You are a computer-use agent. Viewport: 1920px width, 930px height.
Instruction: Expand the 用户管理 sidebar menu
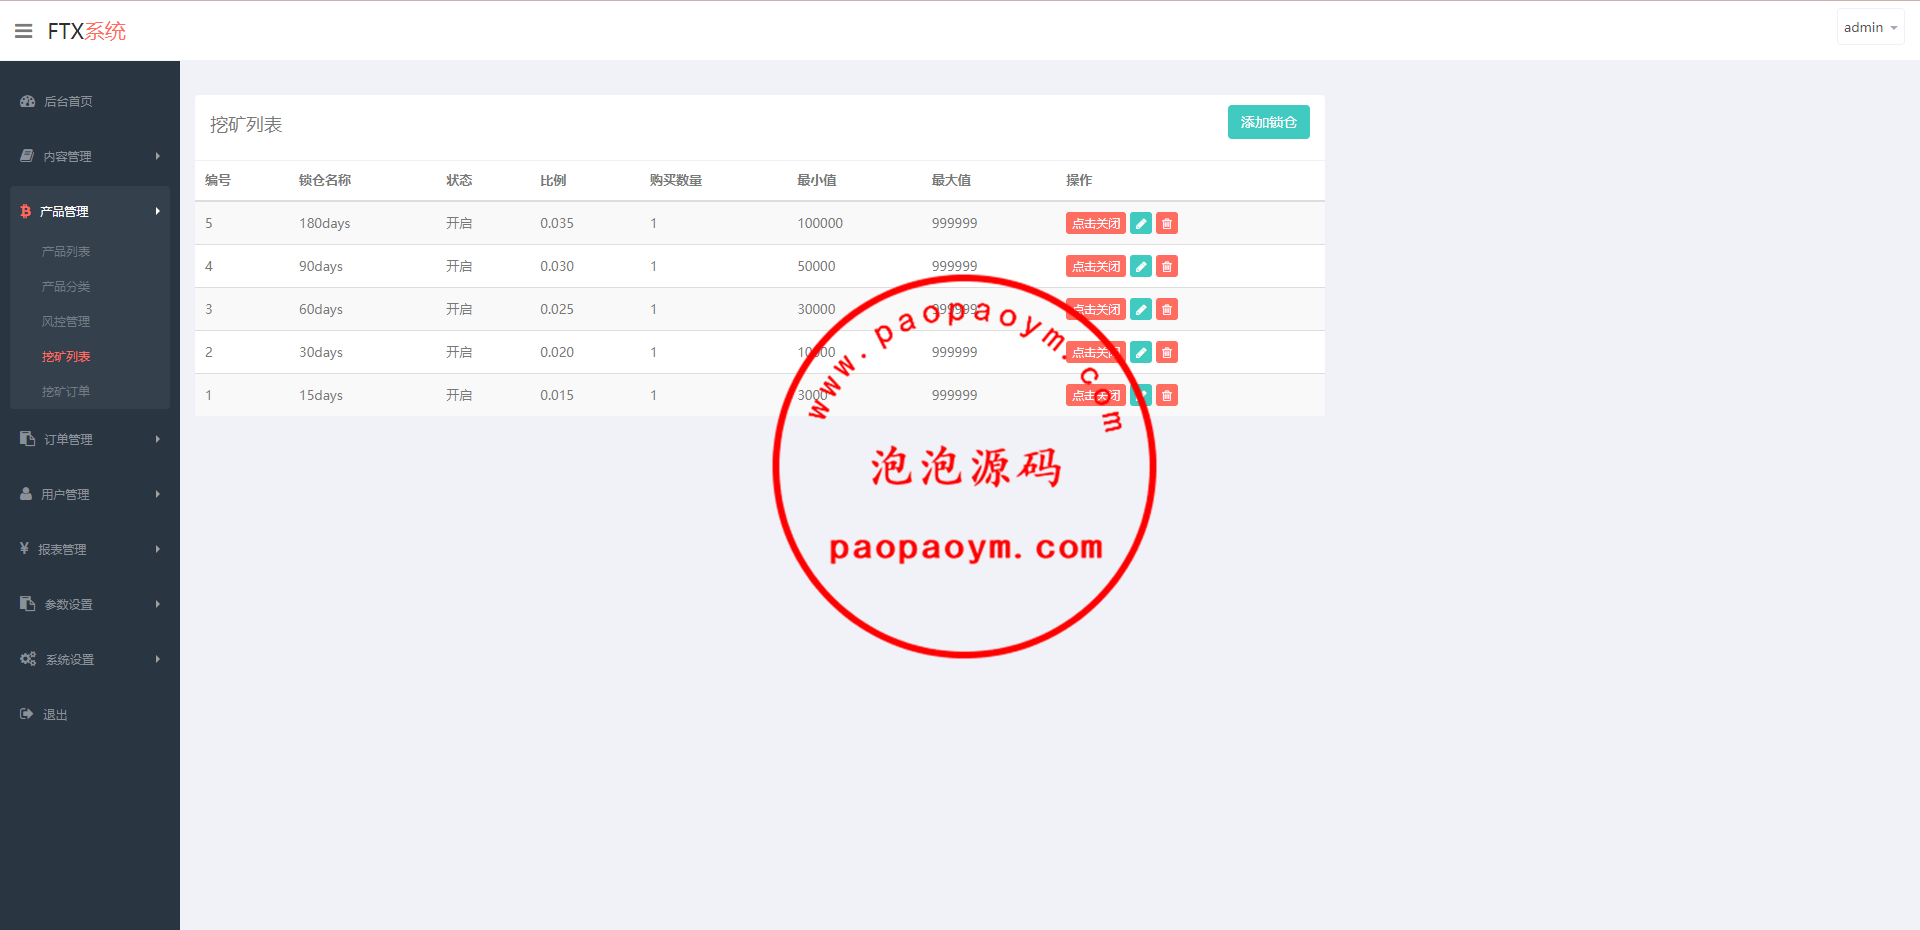[90, 494]
